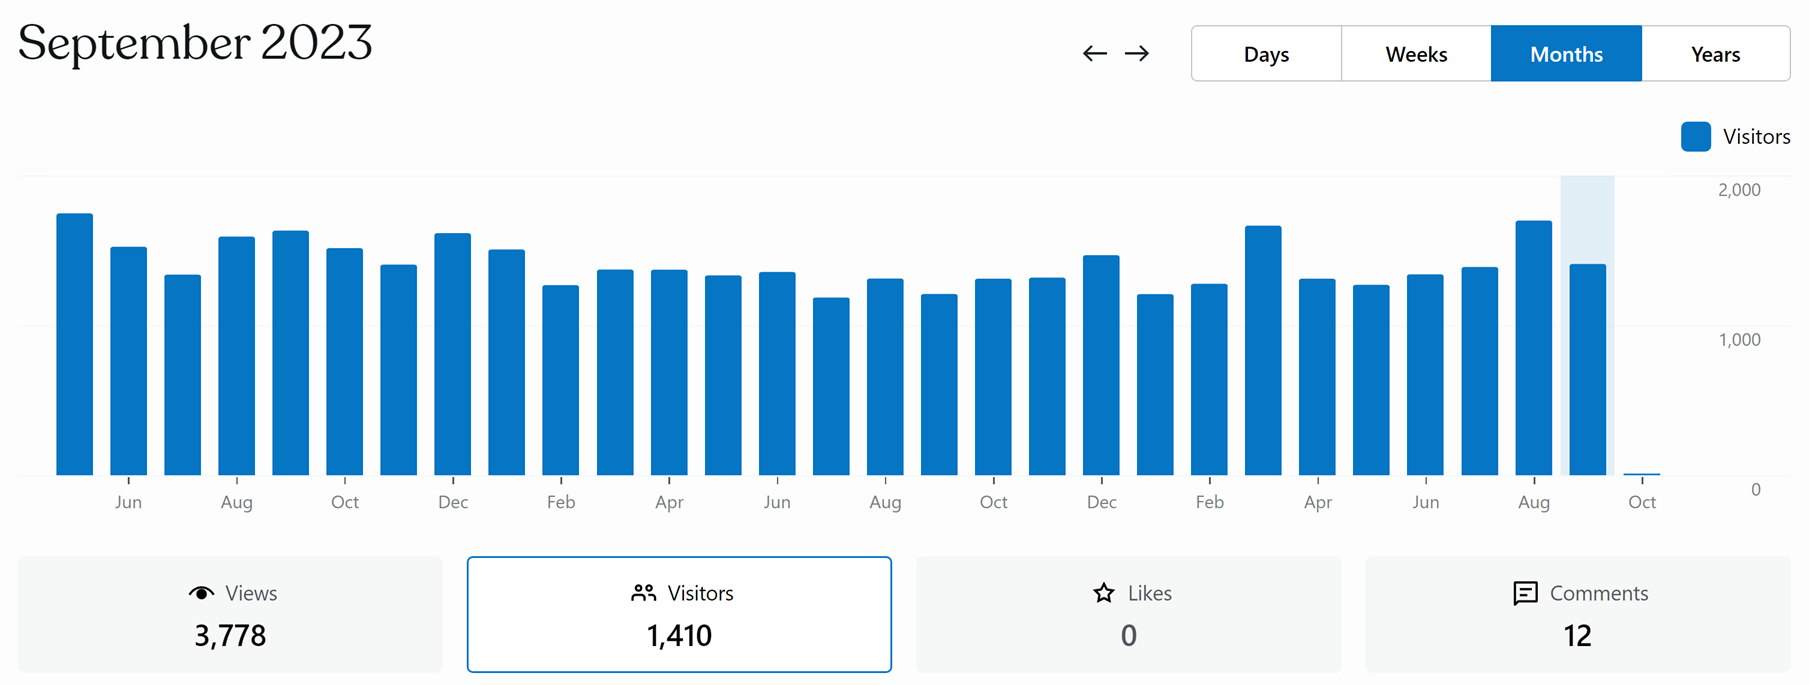Select the tall August bar before highlighted month

pos(1533,348)
